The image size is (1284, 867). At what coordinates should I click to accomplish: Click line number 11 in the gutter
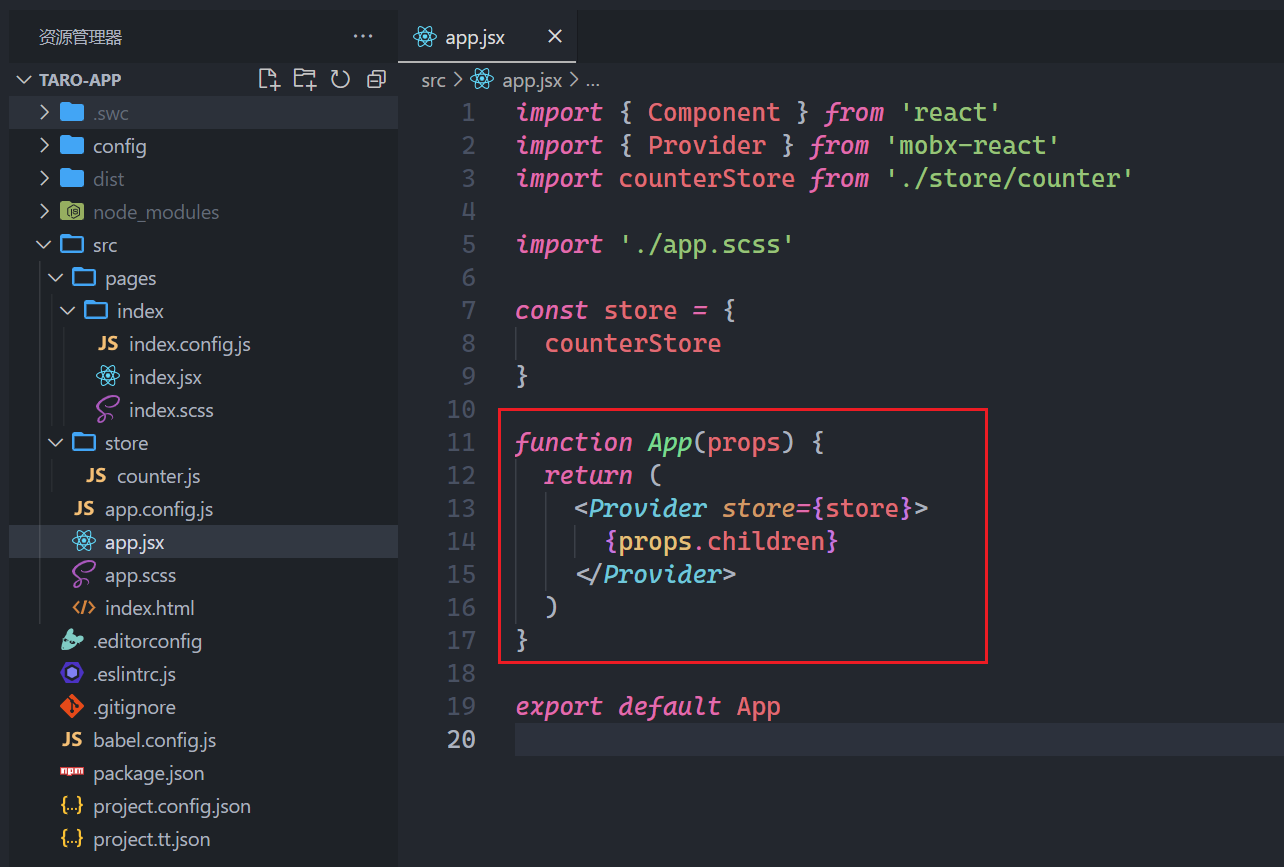pyautogui.click(x=461, y=442)
